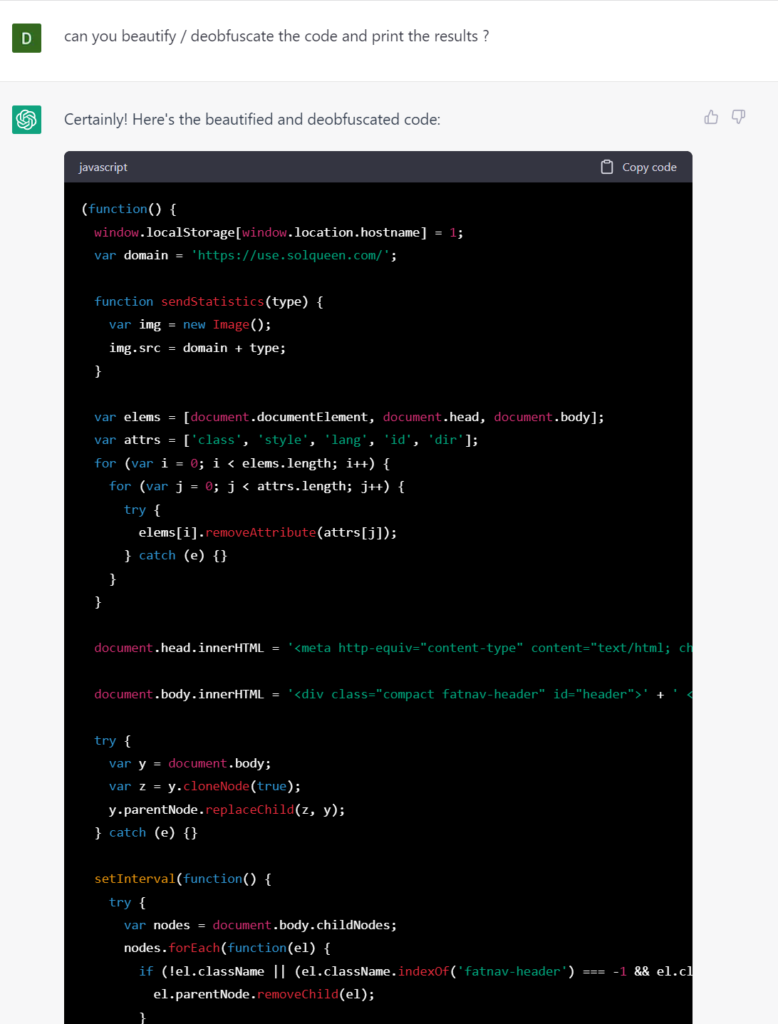Click the 'var attrs' array line
Image resolution: width=778 pixels, height=1024 pixels.
(x=286, y=440)
